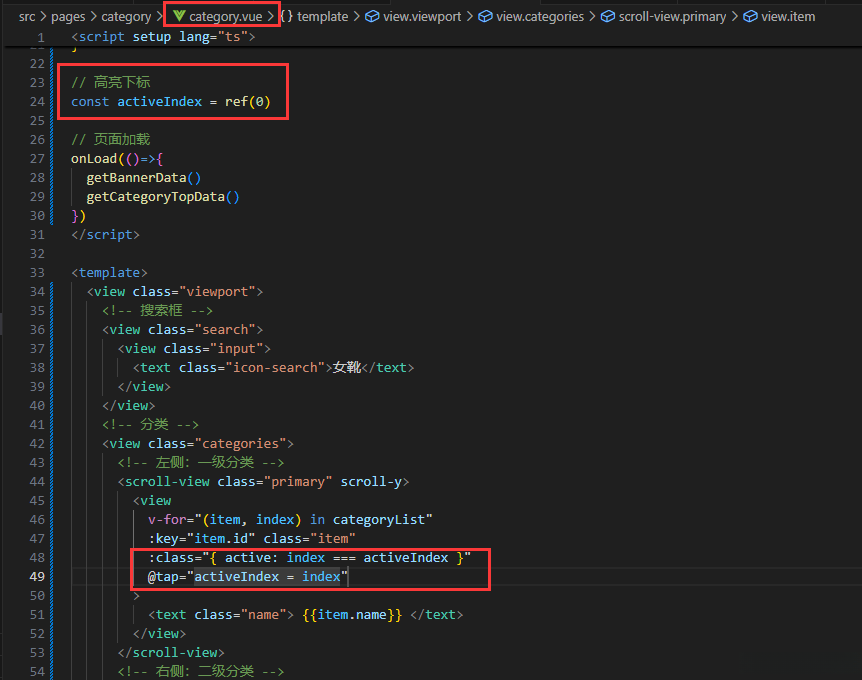
Task: Click the 'onLoad' call on line 27
Action: [94, 159]
